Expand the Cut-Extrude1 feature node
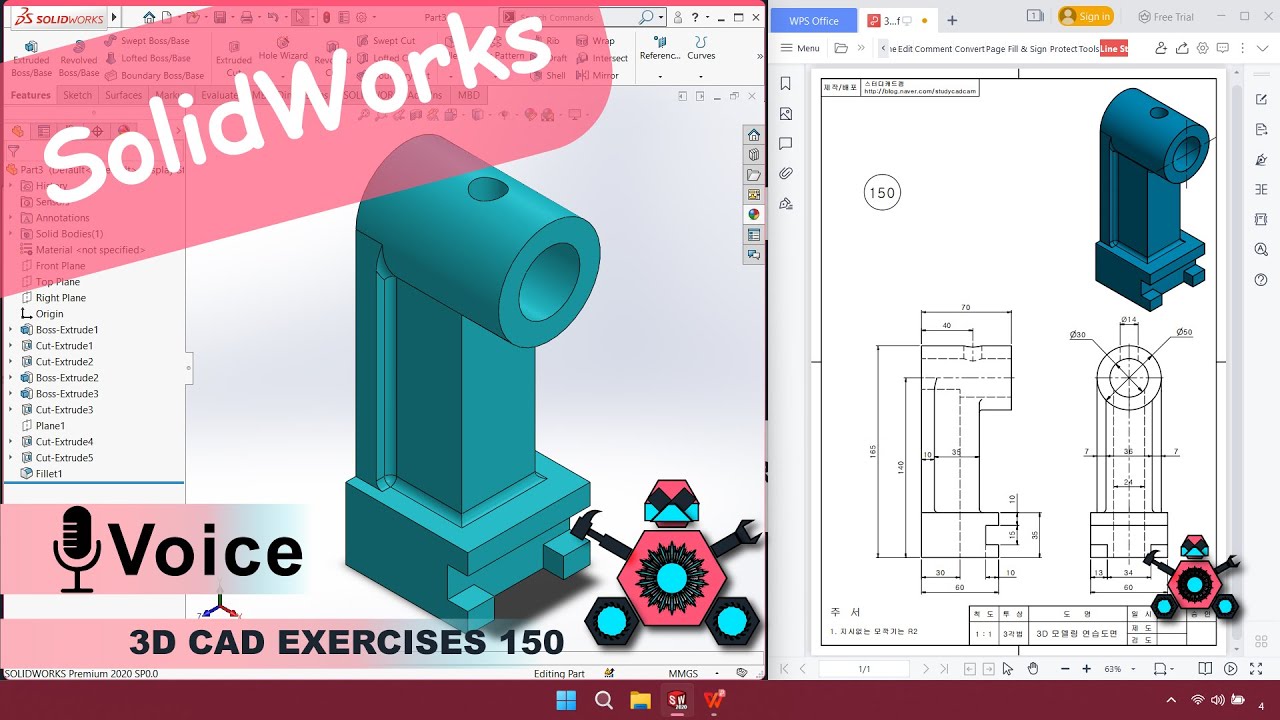The image size is (1280, 720). (x=11, y=346)
